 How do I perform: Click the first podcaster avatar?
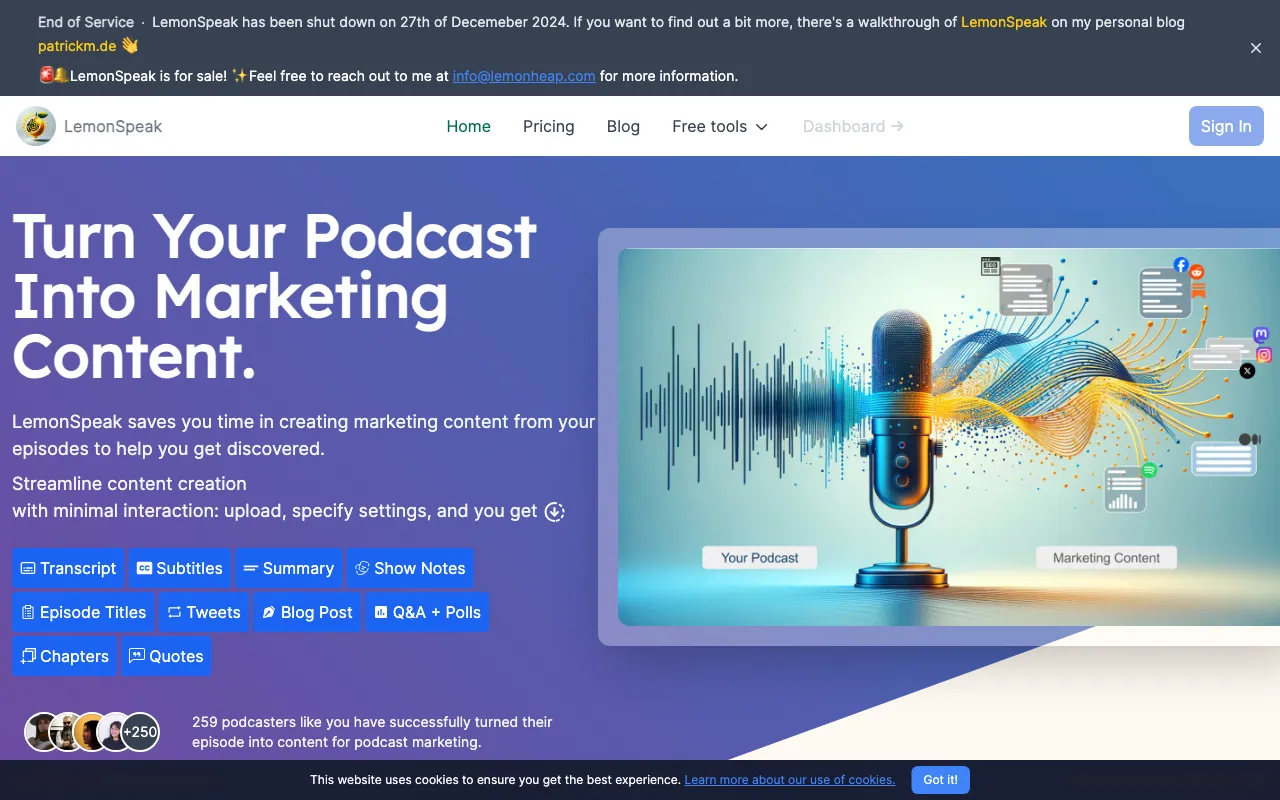pyautogui.click(x=43, y=732)
